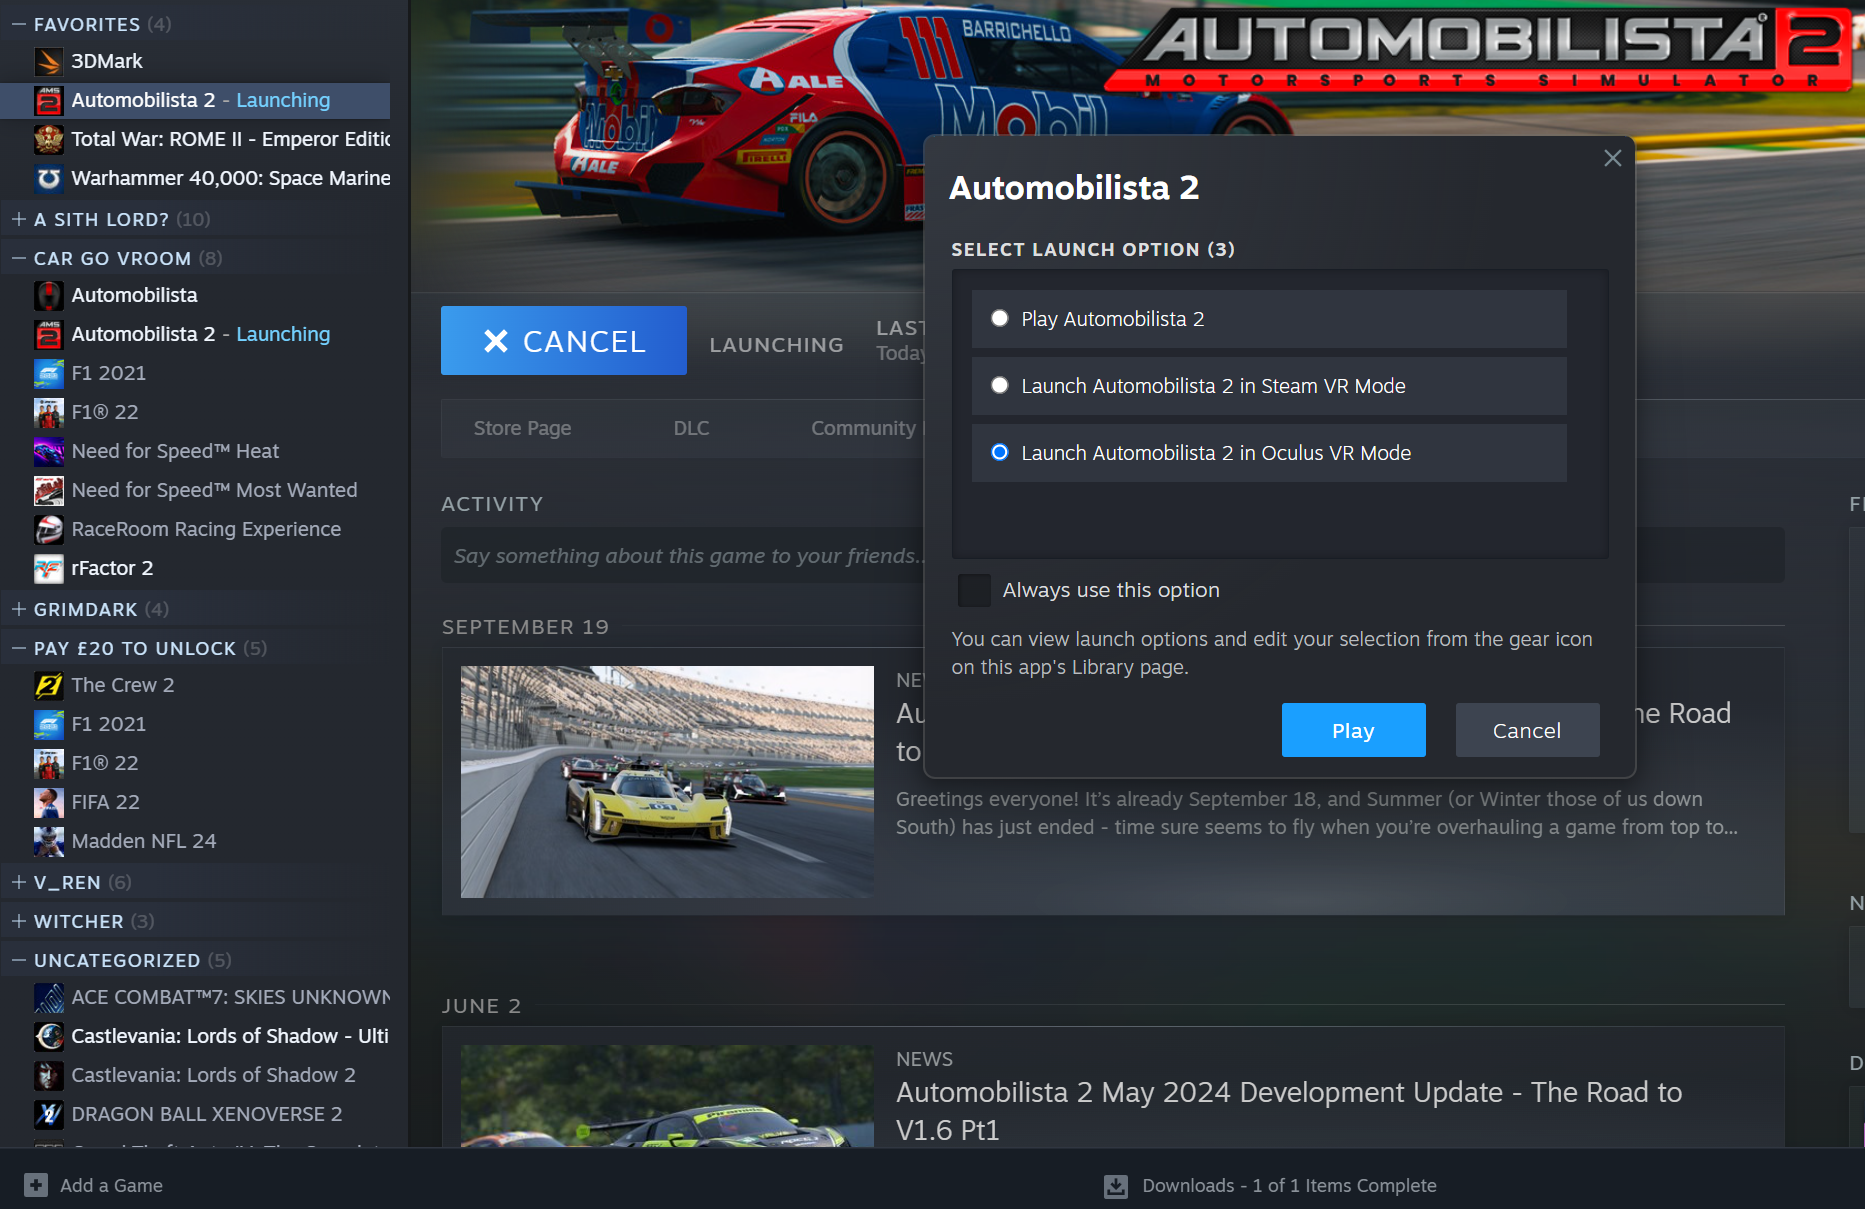Click Automobilista 2 icon under Favorites
Screen dimensions: 1865x1209
coord(48,101)
